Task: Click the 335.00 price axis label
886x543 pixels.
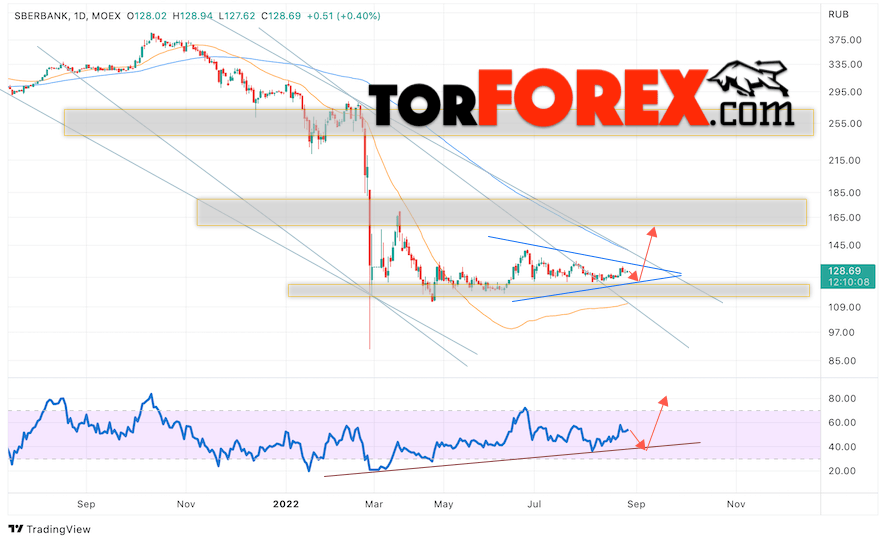Action: (845, 64)
